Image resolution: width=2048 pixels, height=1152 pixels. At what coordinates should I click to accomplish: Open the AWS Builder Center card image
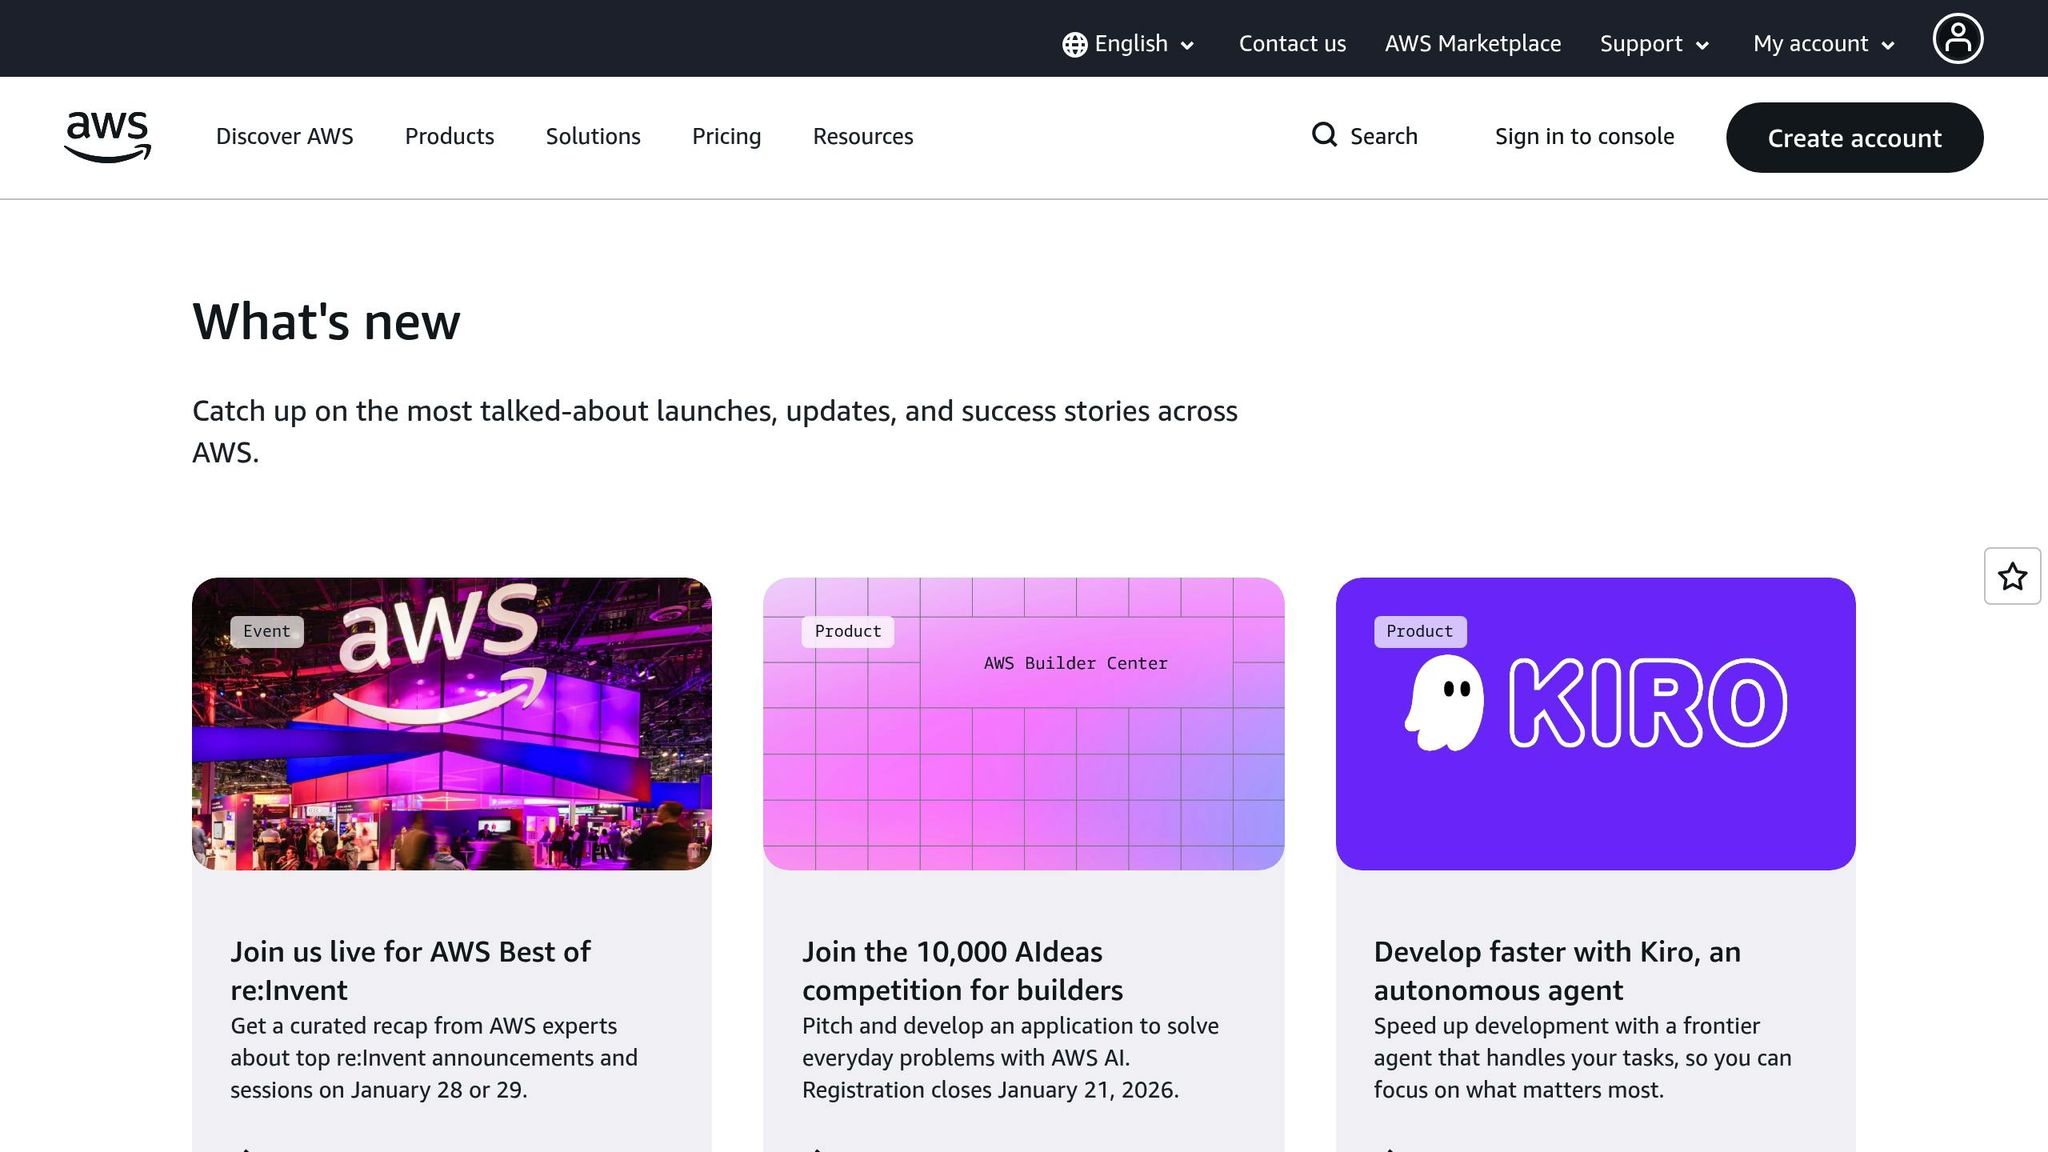point(1023,760)
